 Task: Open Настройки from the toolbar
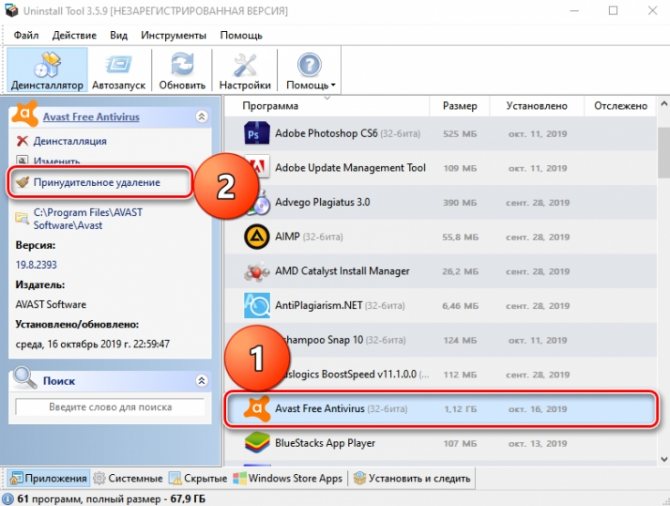[x=245, y=70]
